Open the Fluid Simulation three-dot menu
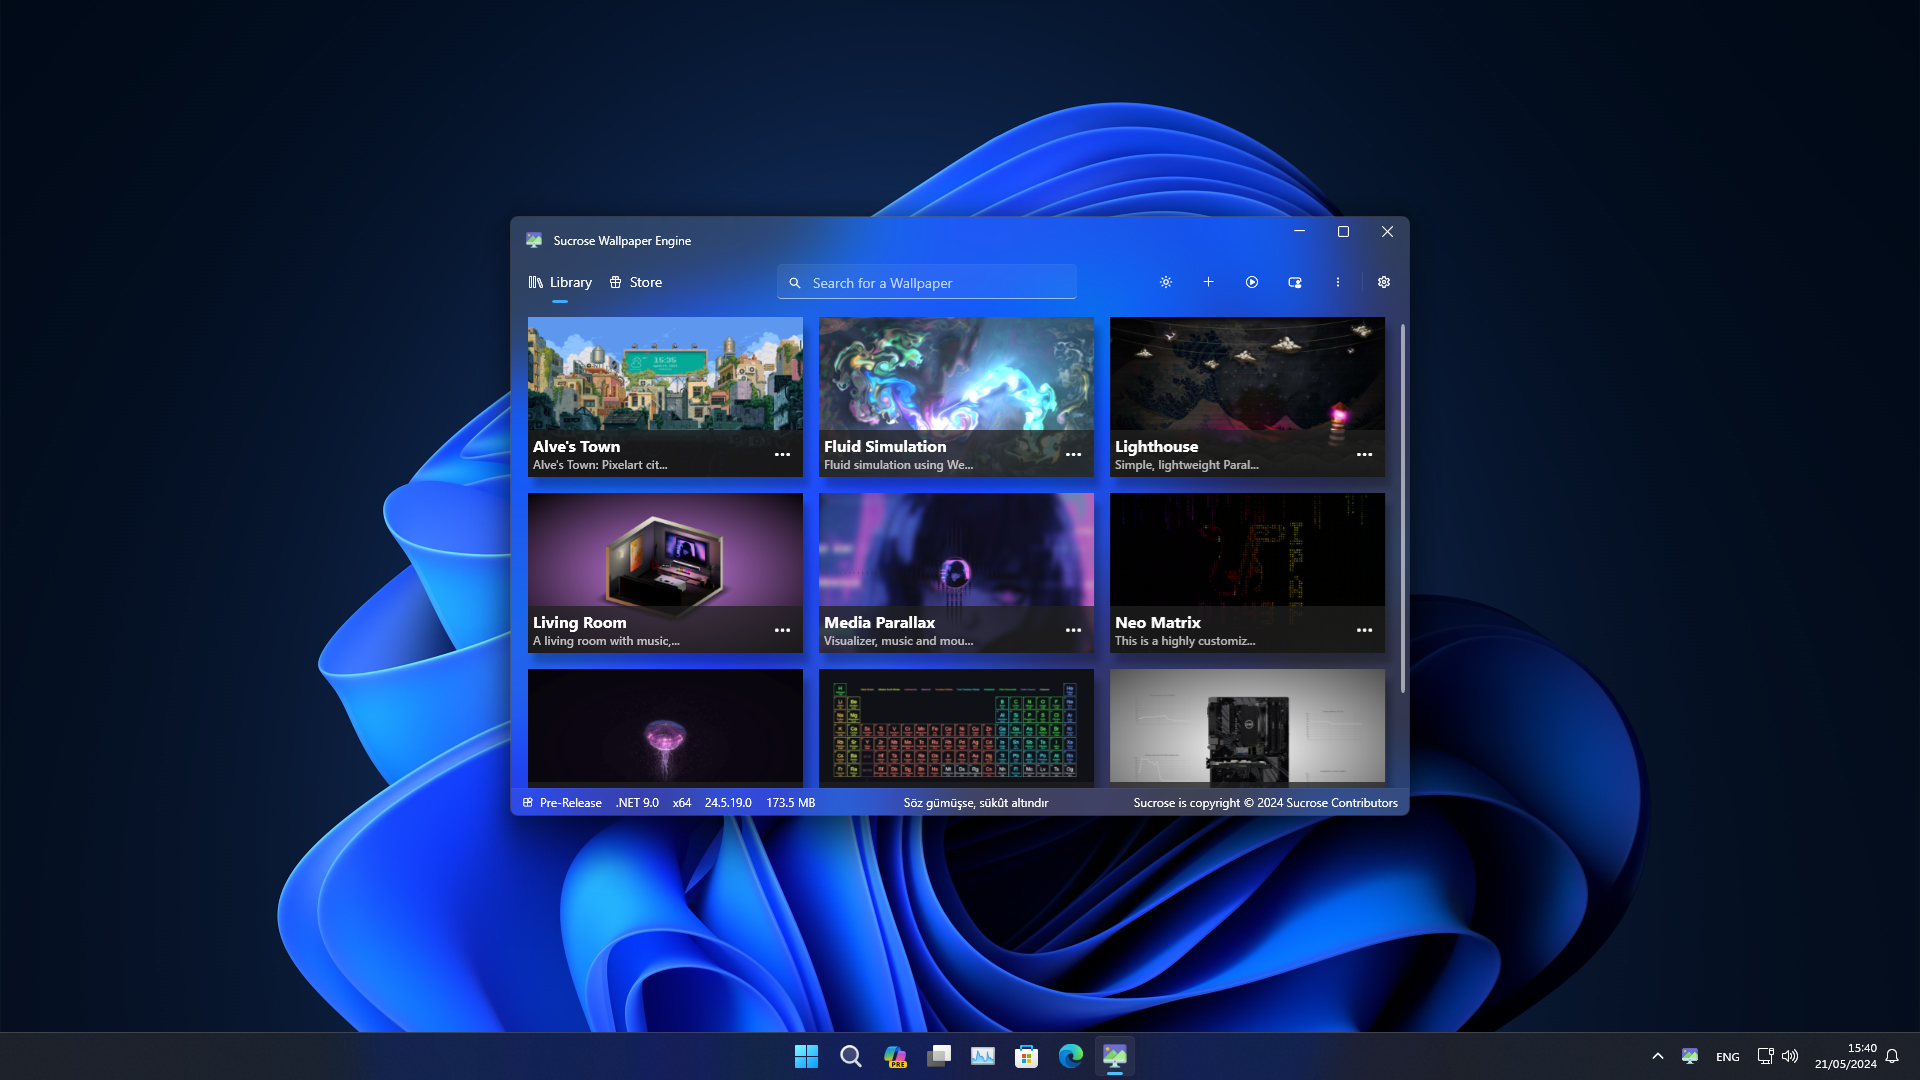Screen dimensions: 1920x1080 [1073, 454]
